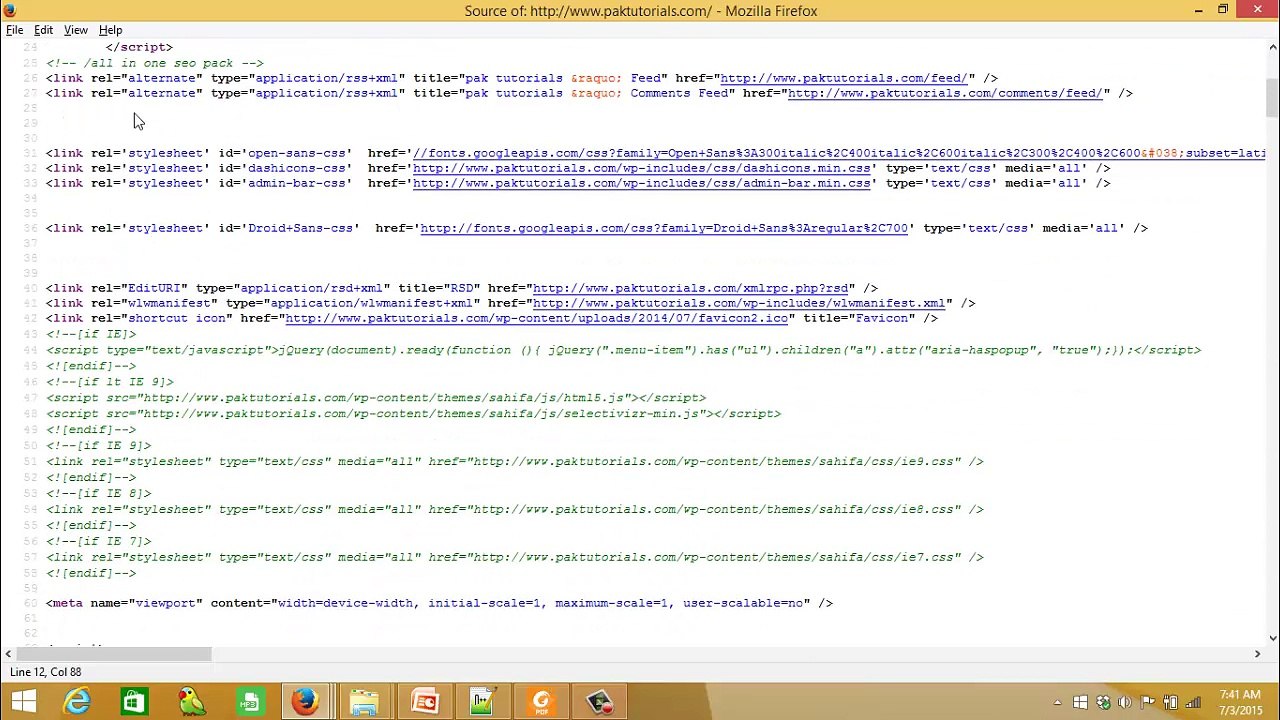
Task: Open the File menu
Action: [15, 30]
